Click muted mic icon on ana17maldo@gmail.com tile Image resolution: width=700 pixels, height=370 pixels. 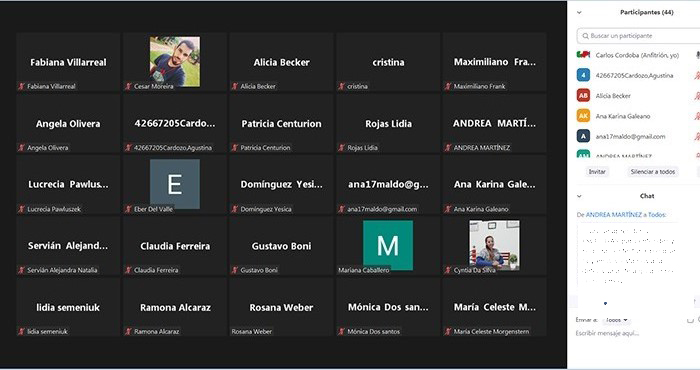pos(342,209)
